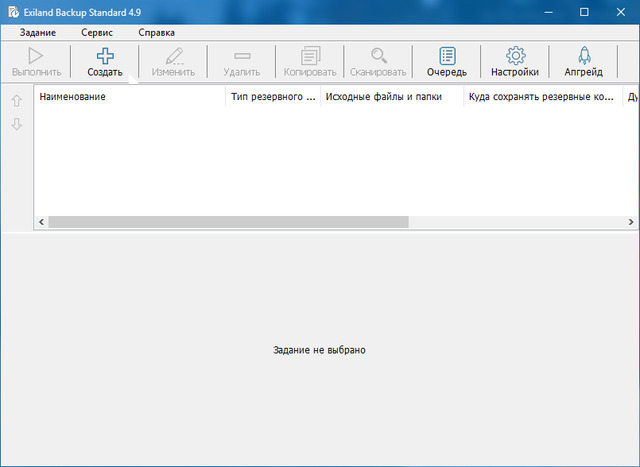Image resolution: width=640 pixels, height=467 pixels.
Task: Click the Сканировать (Scan) magnifier icon
Action: tap(378, 56)
